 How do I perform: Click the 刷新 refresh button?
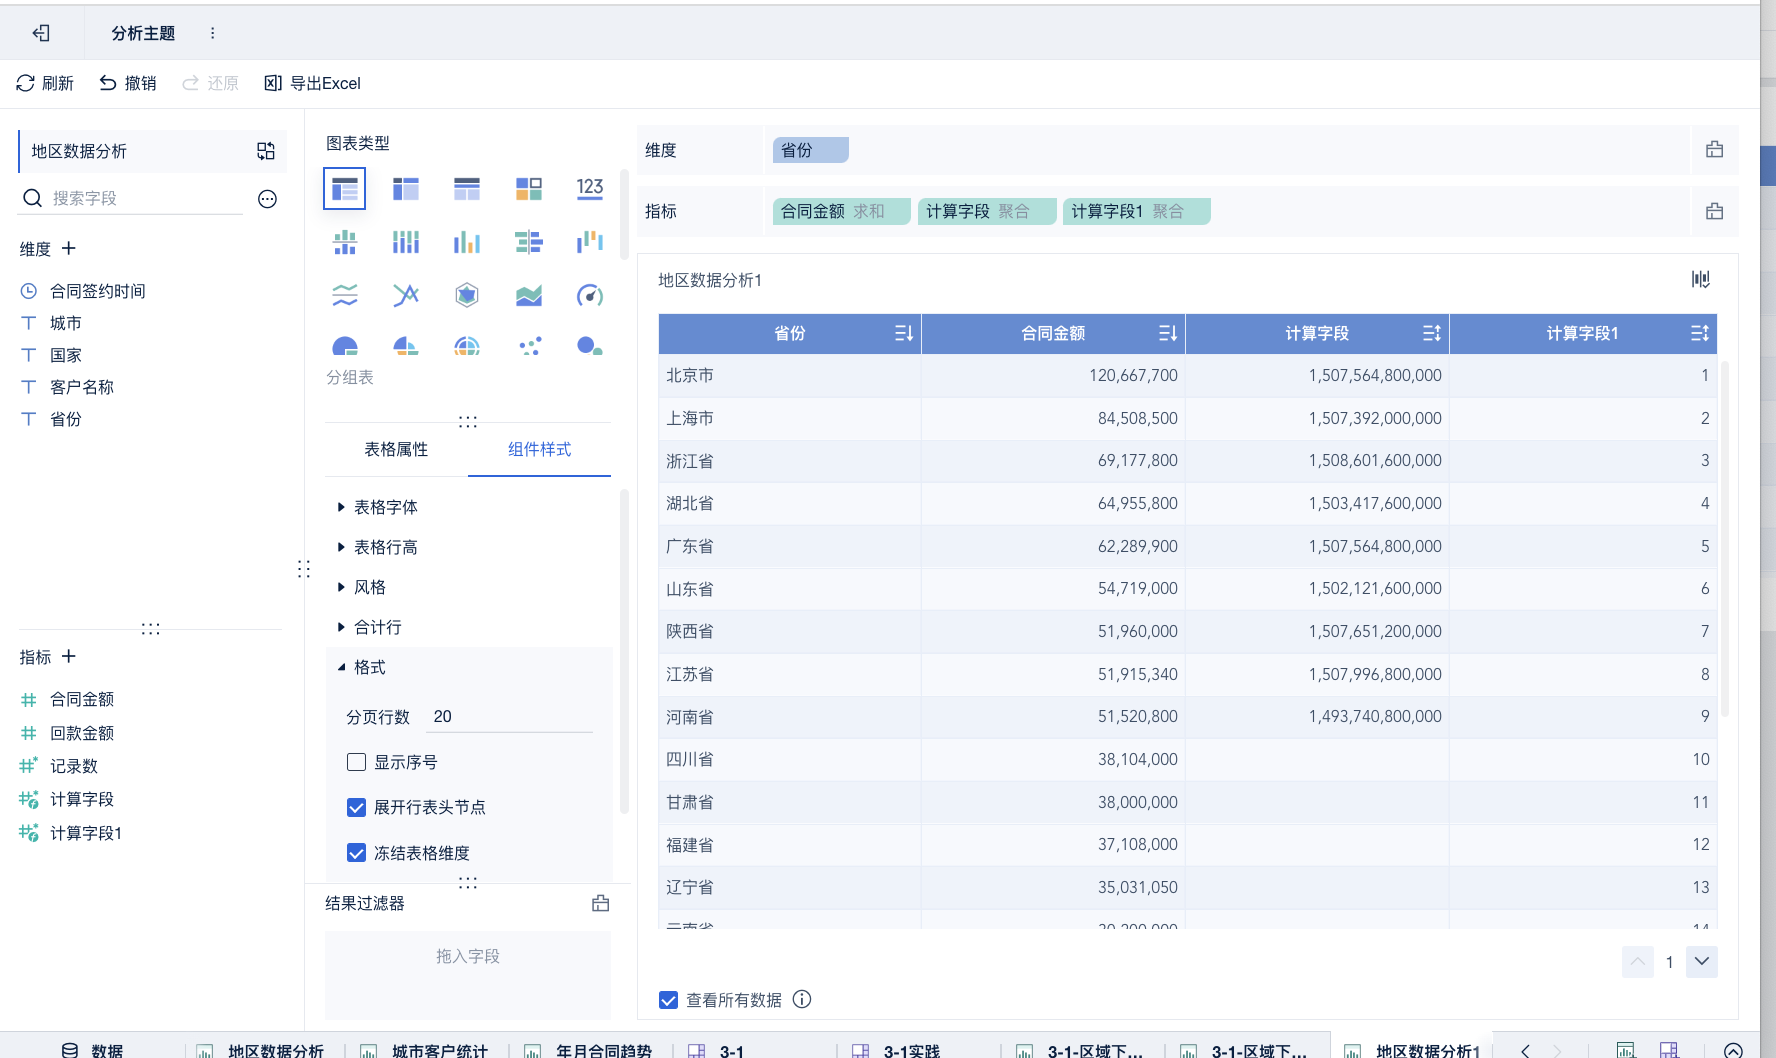coord(45,83)
